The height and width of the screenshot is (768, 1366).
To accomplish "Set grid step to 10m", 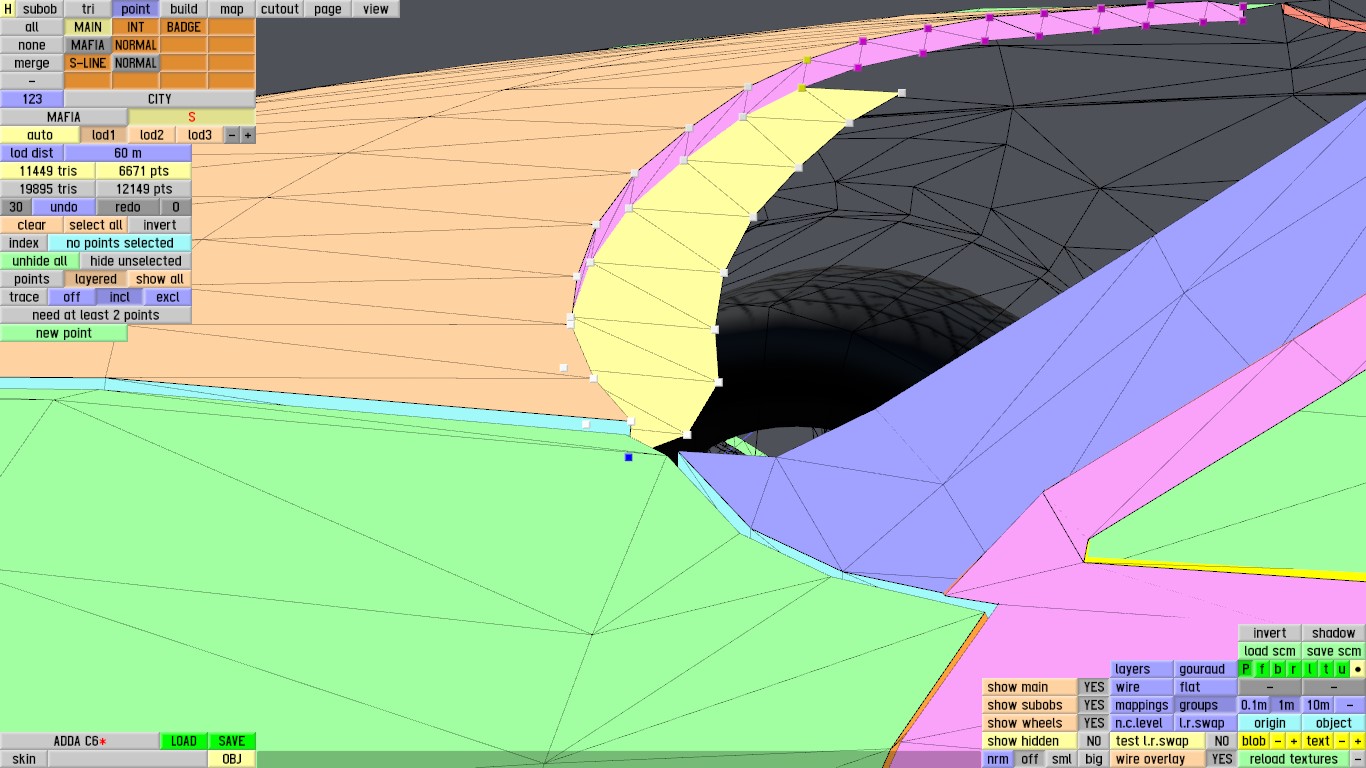I will tap(1317, 705).
